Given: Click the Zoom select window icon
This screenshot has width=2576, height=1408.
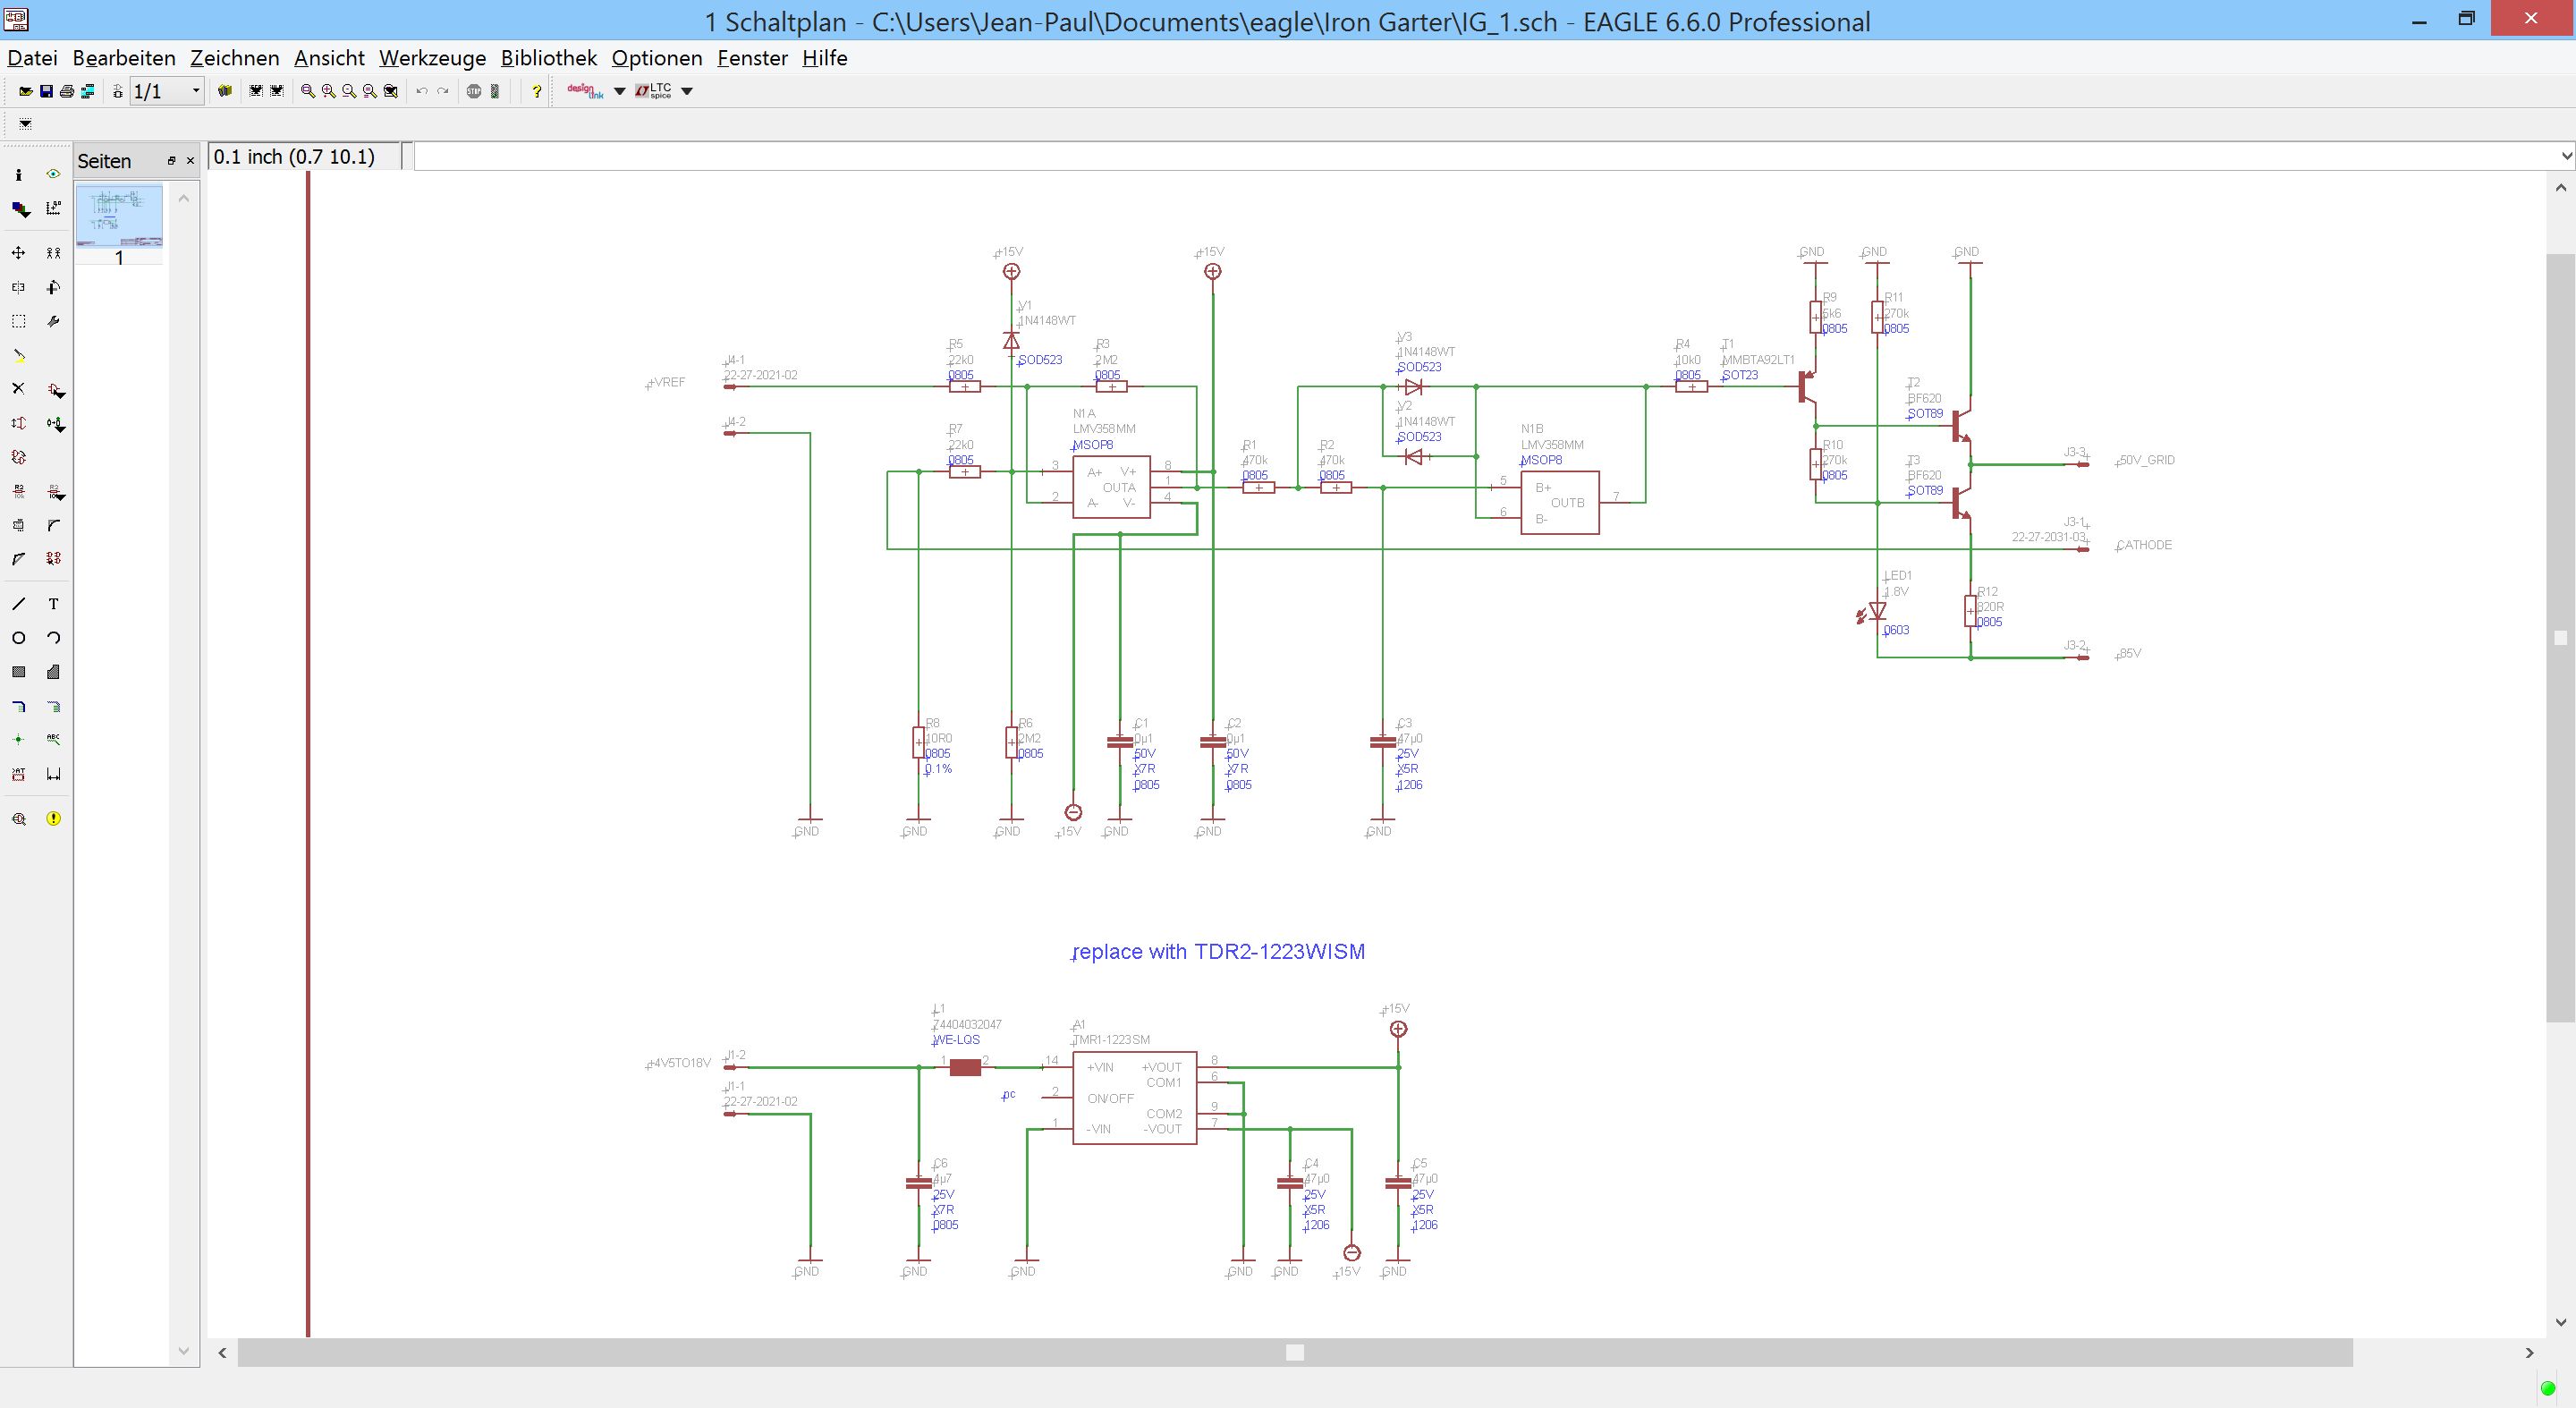Looking at the screenshot, I should [x=391, y=91].
